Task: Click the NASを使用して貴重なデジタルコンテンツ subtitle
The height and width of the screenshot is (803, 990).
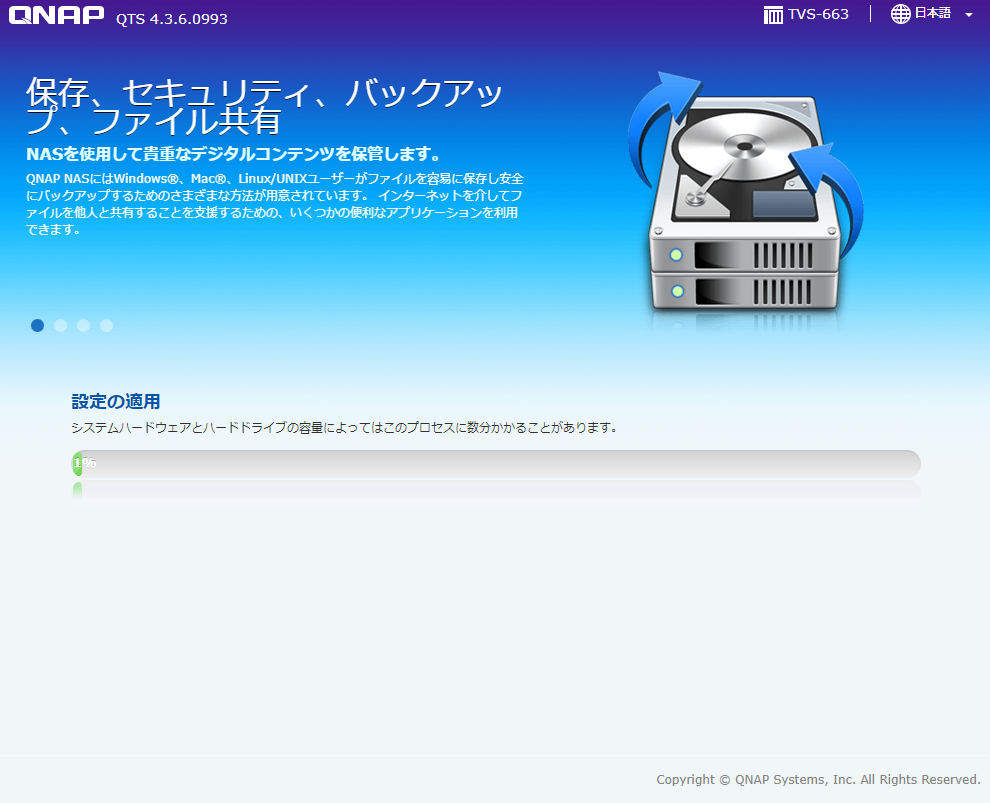Action: 233,154
